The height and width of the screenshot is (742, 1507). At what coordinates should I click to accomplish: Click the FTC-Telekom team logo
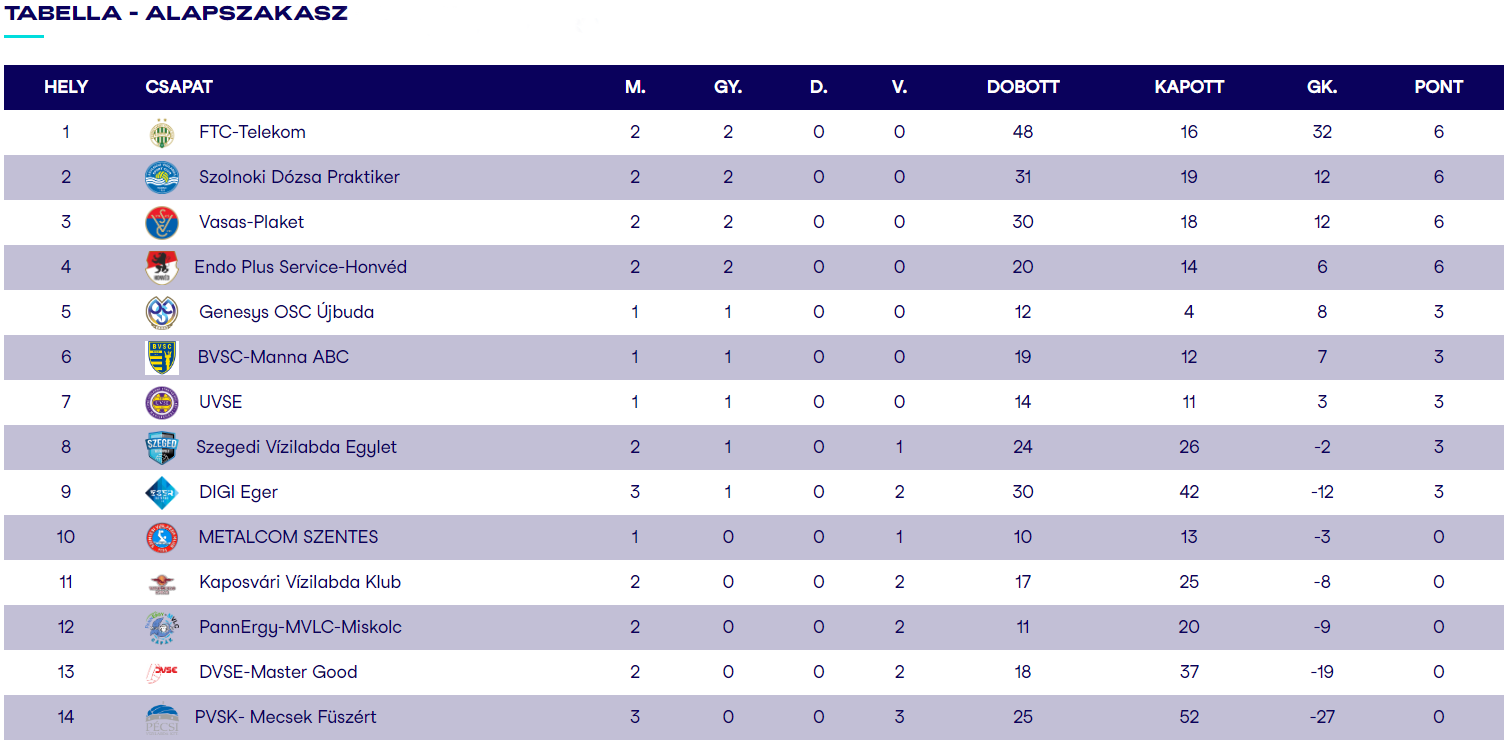[x=161, y=132]
